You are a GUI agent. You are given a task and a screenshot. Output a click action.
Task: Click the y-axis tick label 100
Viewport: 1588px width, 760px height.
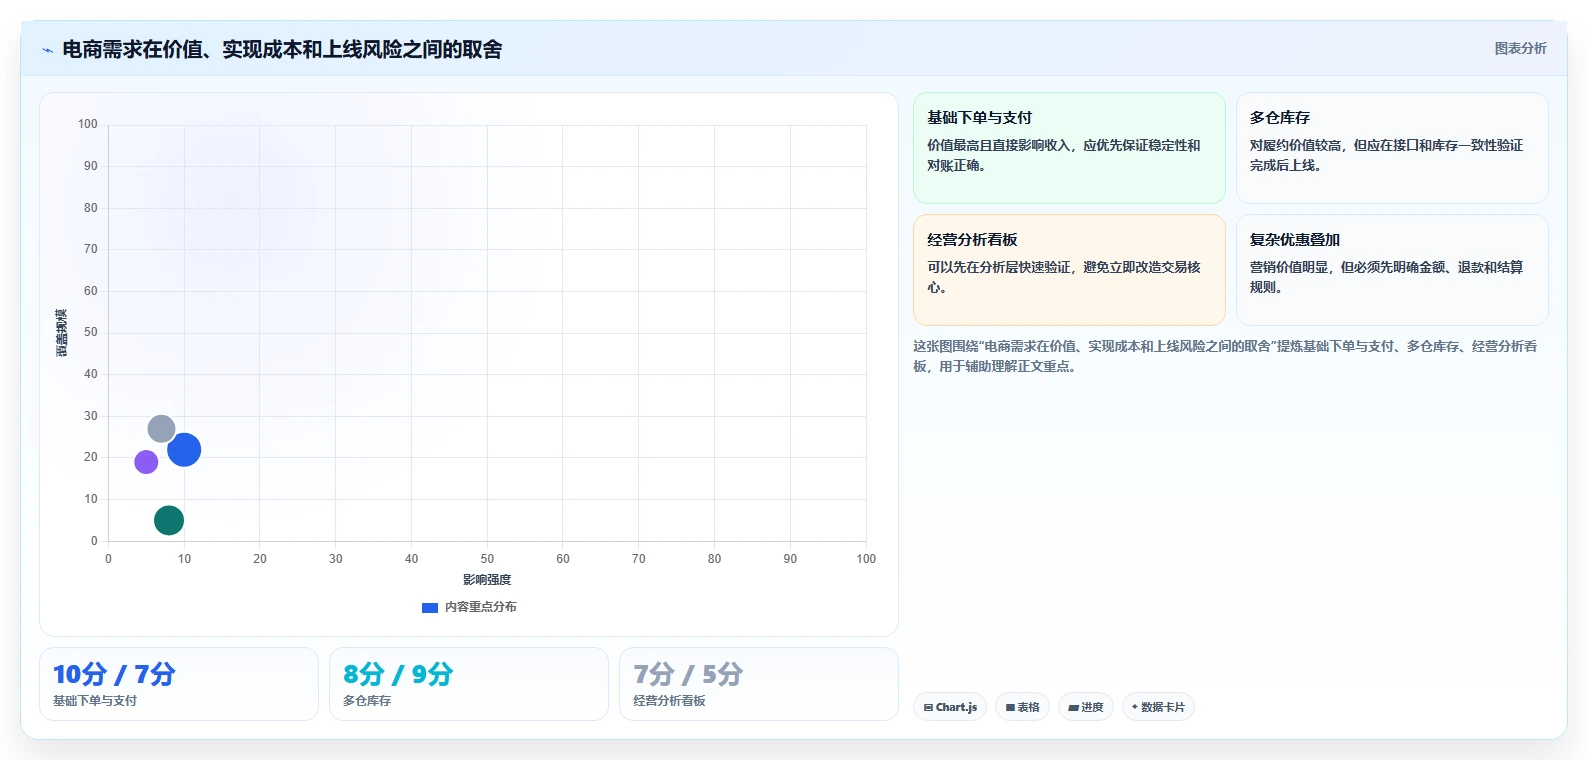pos(88,124)
